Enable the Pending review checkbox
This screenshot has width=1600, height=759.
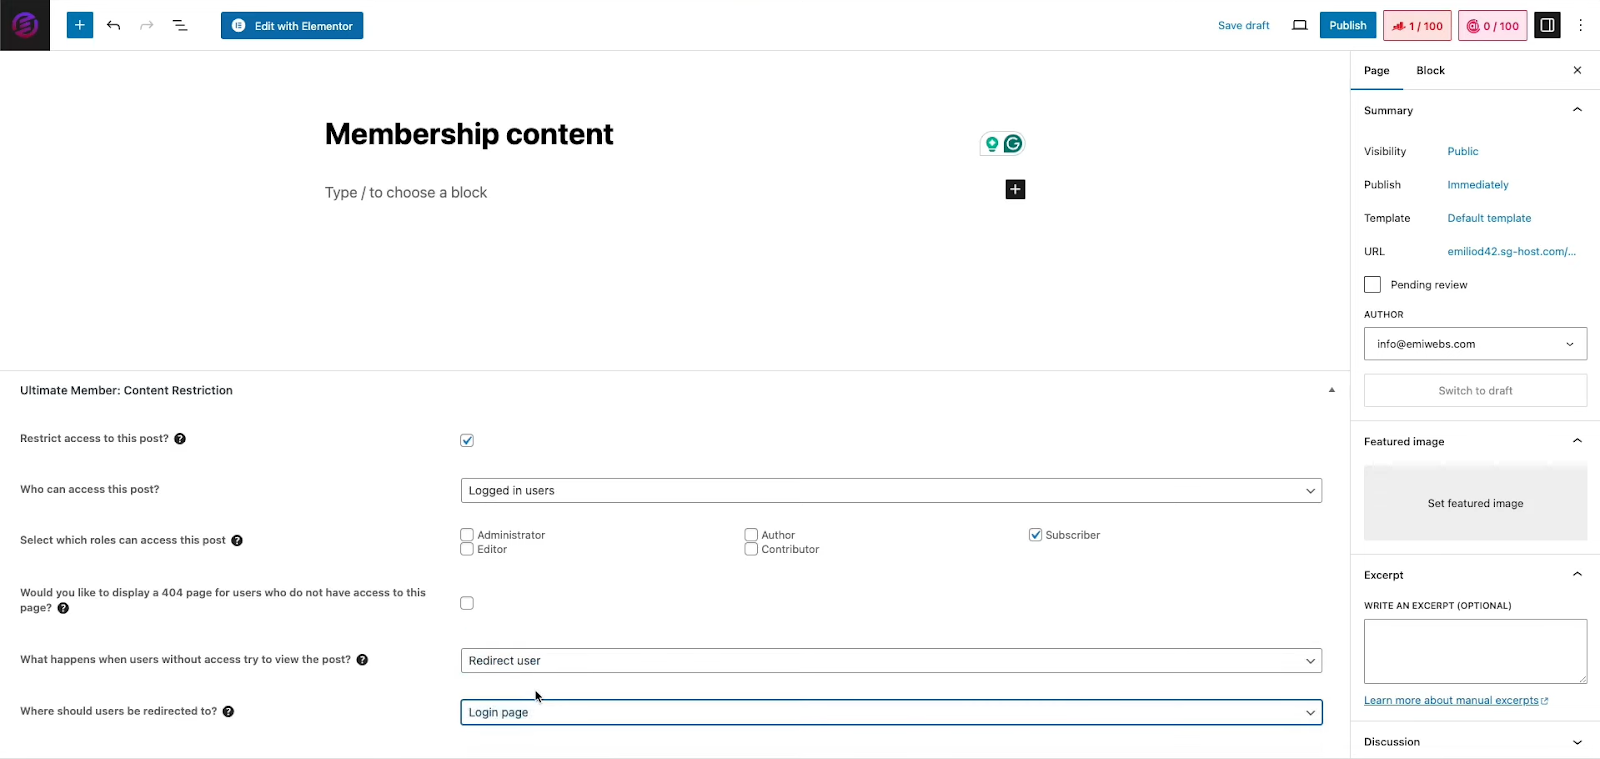coord(1372,285)
